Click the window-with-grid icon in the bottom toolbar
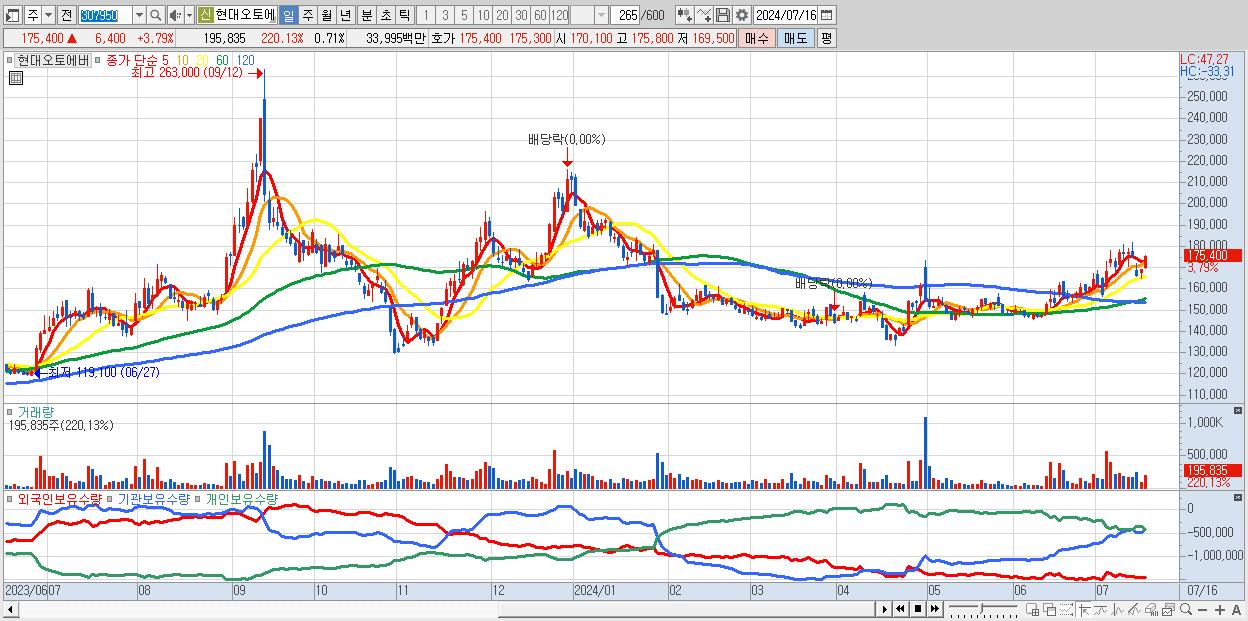 point(1033,610)
